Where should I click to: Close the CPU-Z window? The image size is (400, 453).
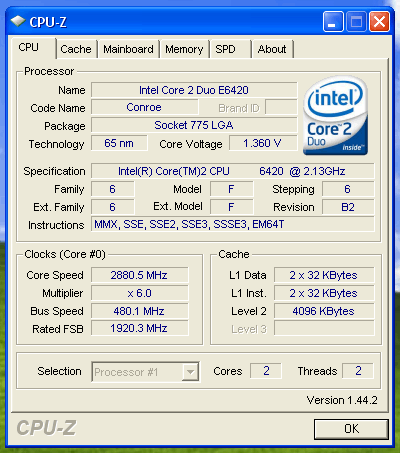(x=379, y=22)
